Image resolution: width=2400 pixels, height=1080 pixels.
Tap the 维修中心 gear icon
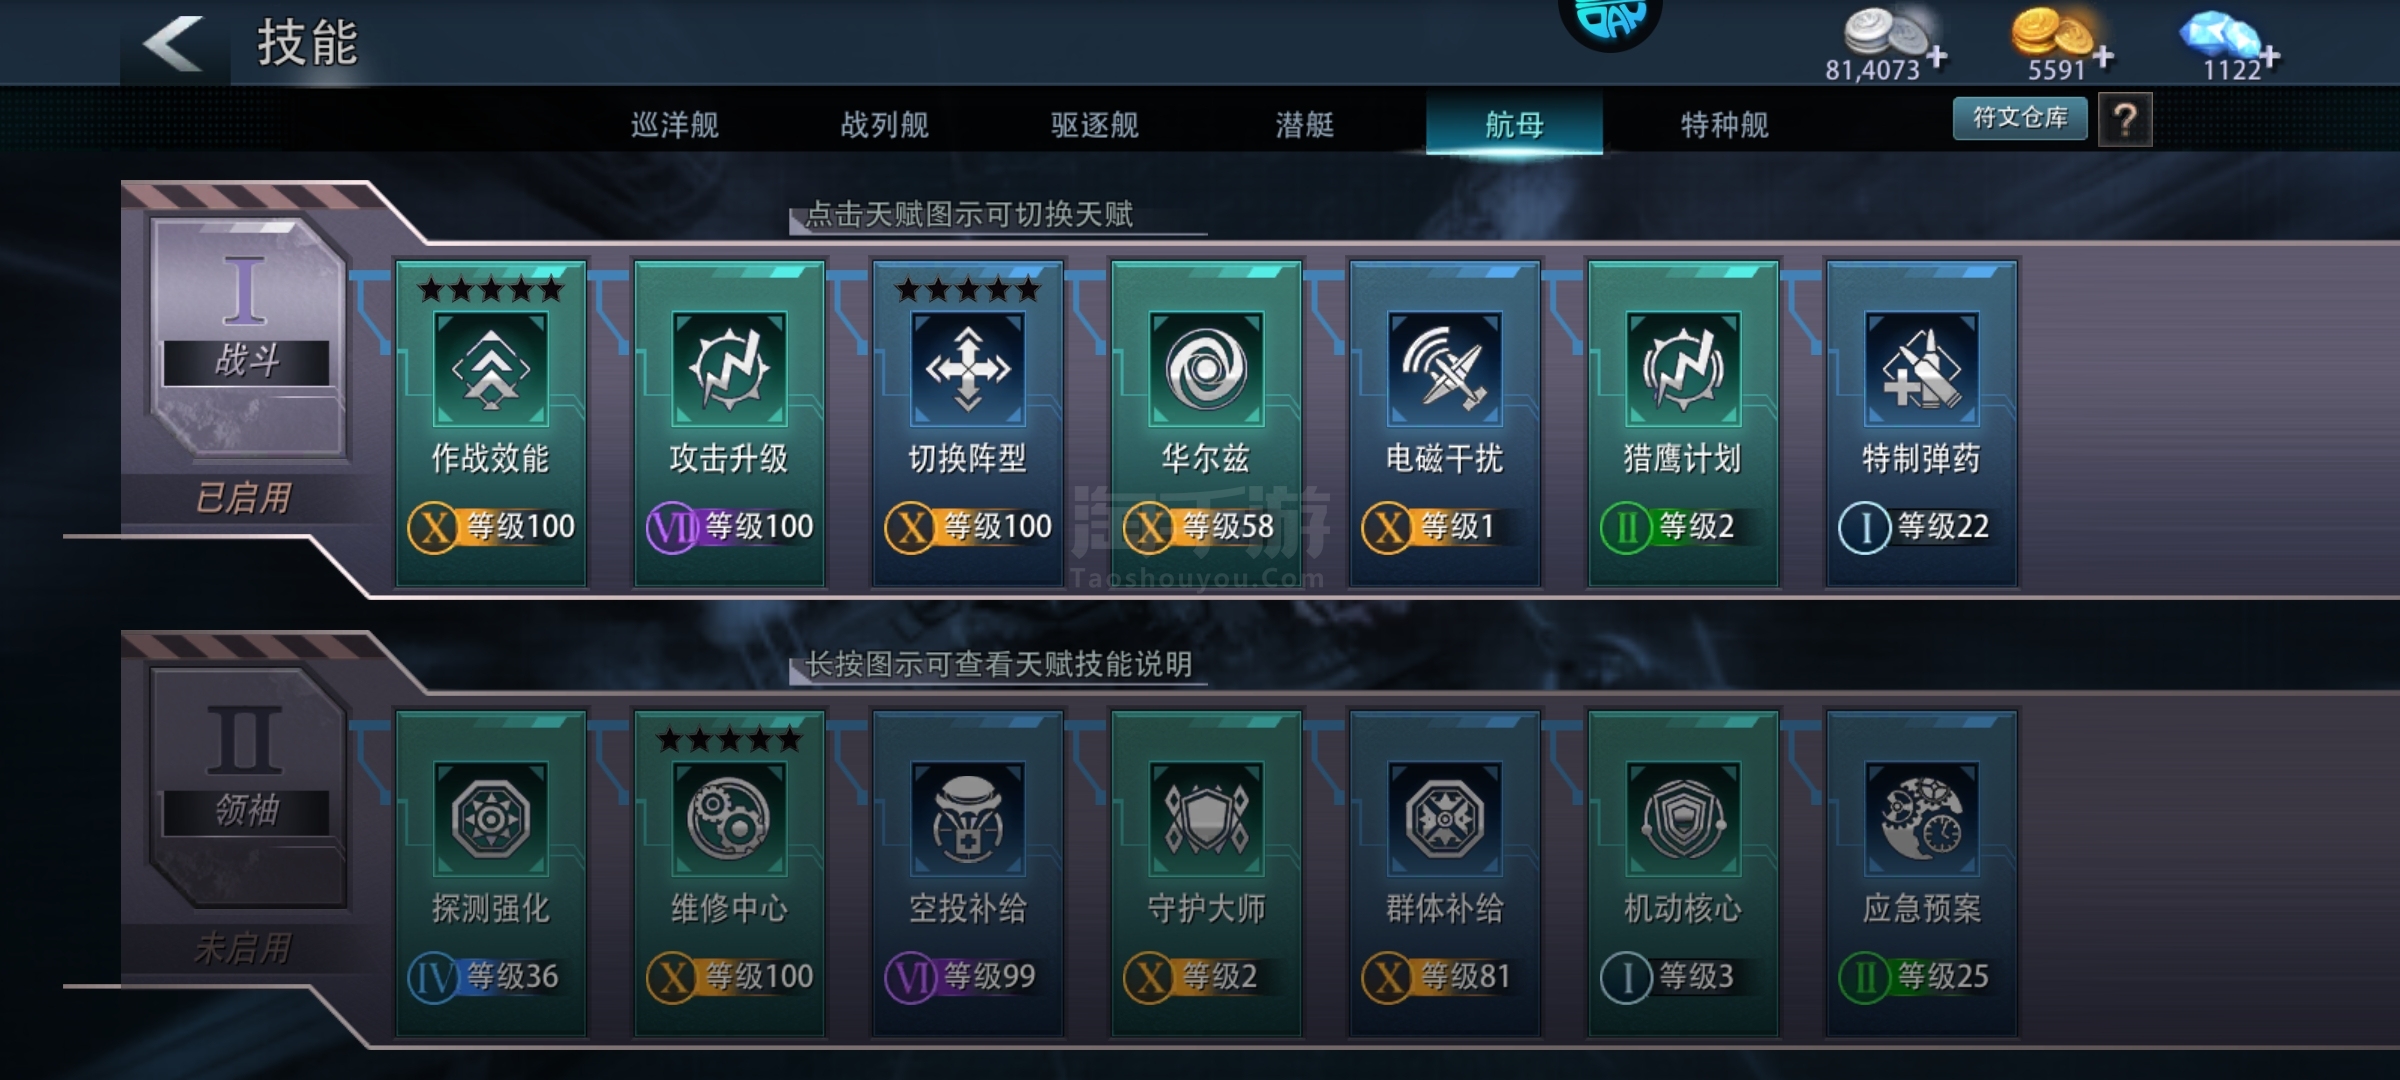tap(729, 819)
